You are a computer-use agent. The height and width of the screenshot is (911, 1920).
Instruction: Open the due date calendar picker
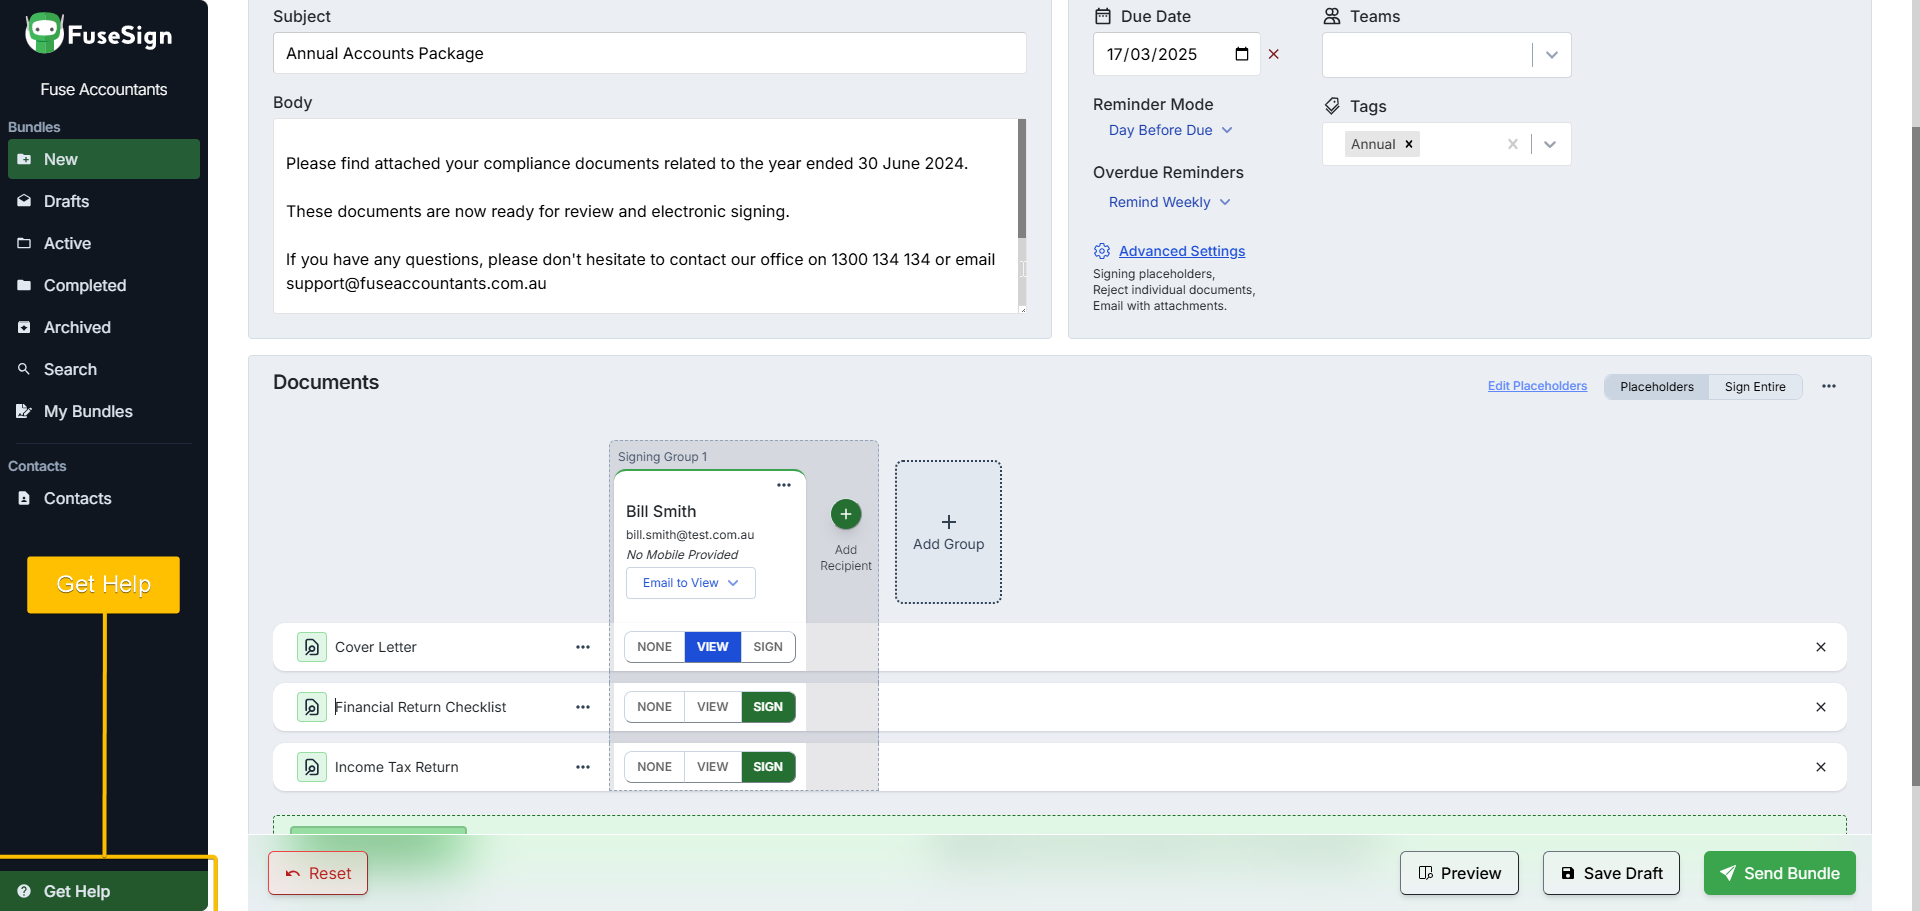click(x=1241, y=54)
